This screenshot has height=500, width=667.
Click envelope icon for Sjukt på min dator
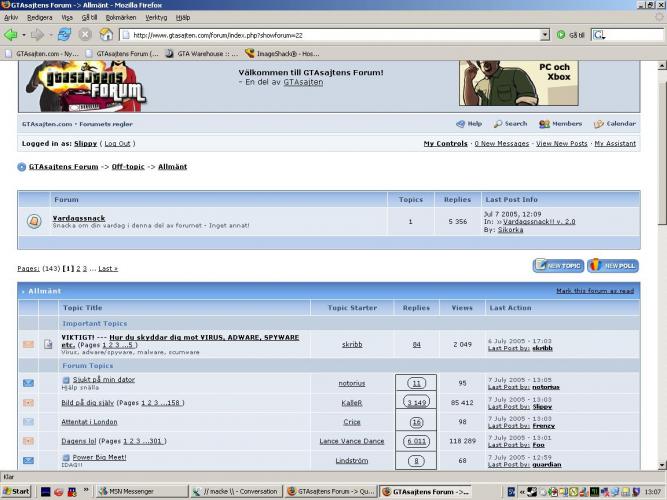(x=29, y=383)
